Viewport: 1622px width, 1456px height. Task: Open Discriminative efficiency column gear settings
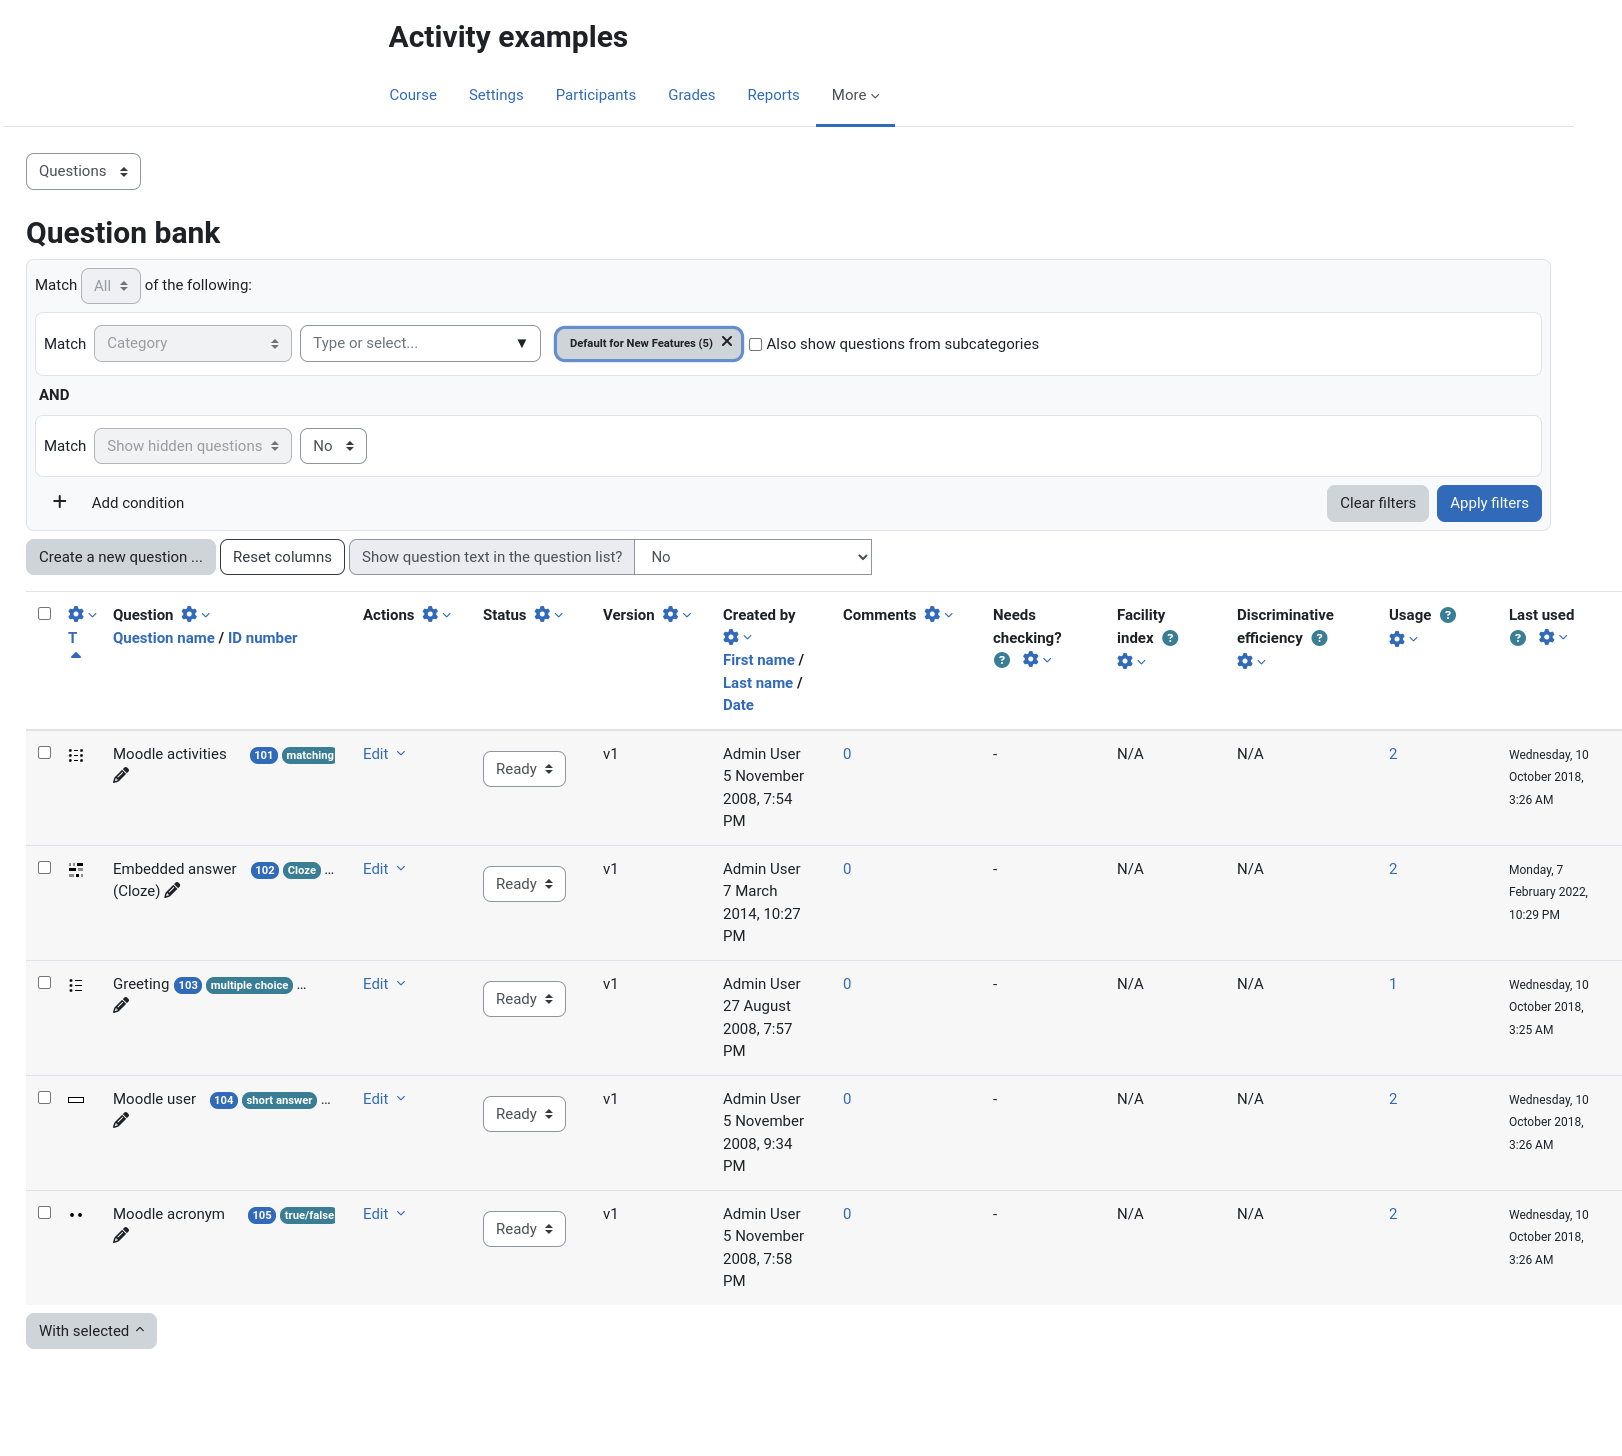coord(1251,662)
